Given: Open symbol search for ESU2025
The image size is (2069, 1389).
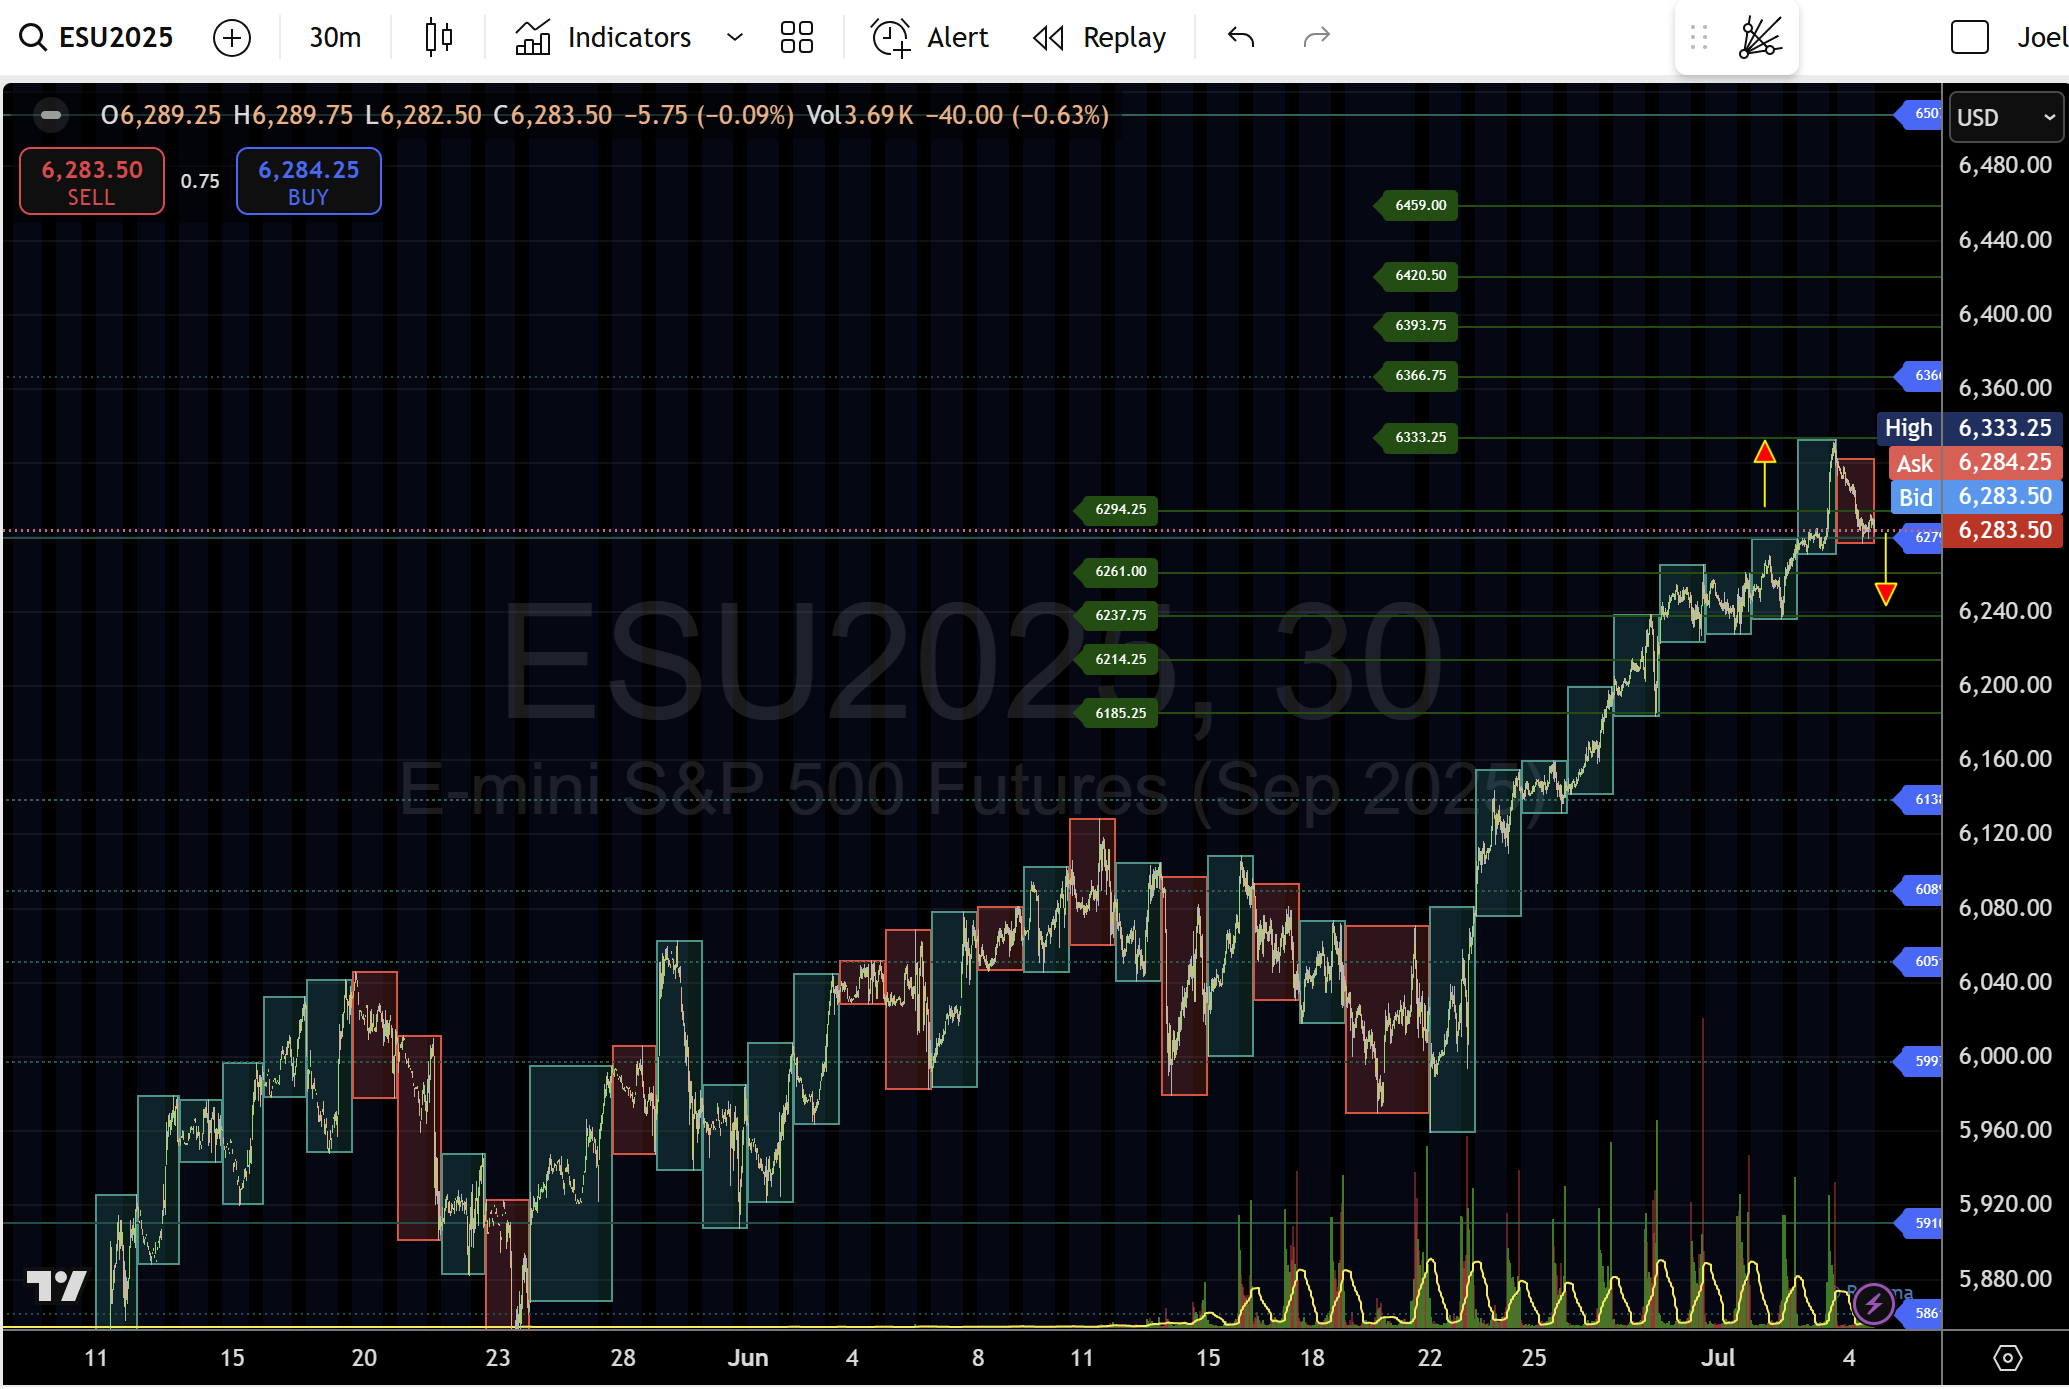Looking at the screenshot, I should (98, 38).
